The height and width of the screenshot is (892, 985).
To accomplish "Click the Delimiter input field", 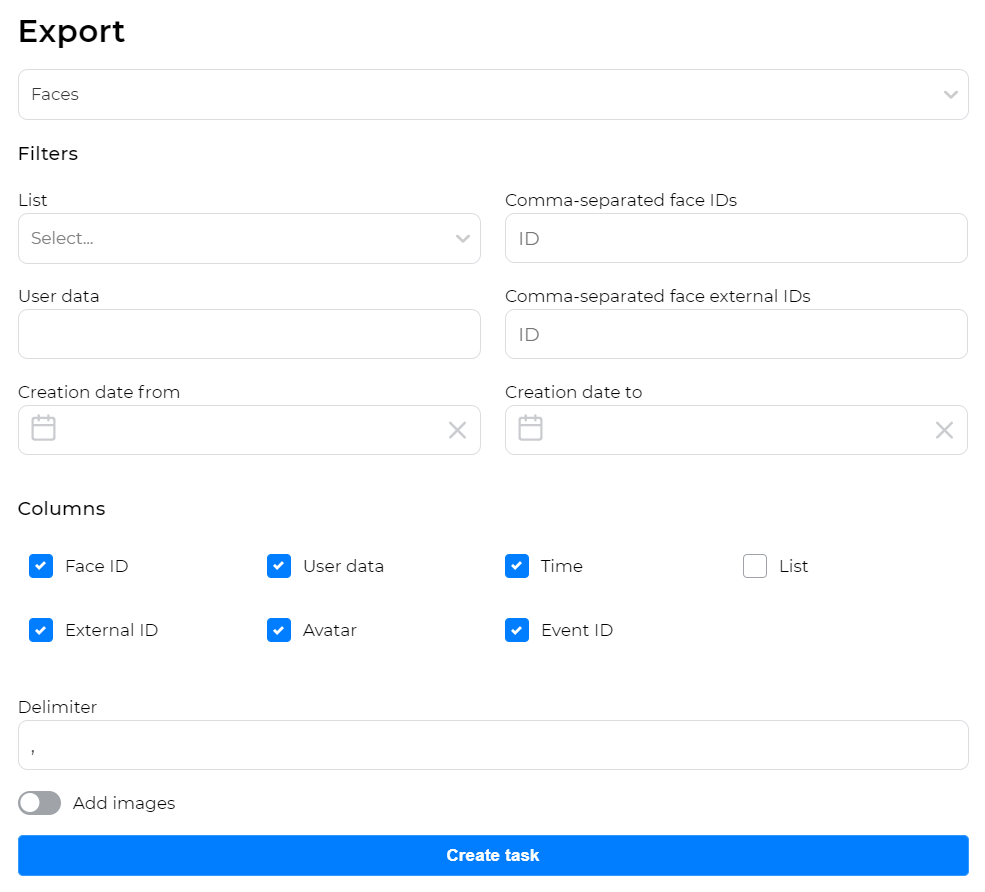I will pos(493,744).
